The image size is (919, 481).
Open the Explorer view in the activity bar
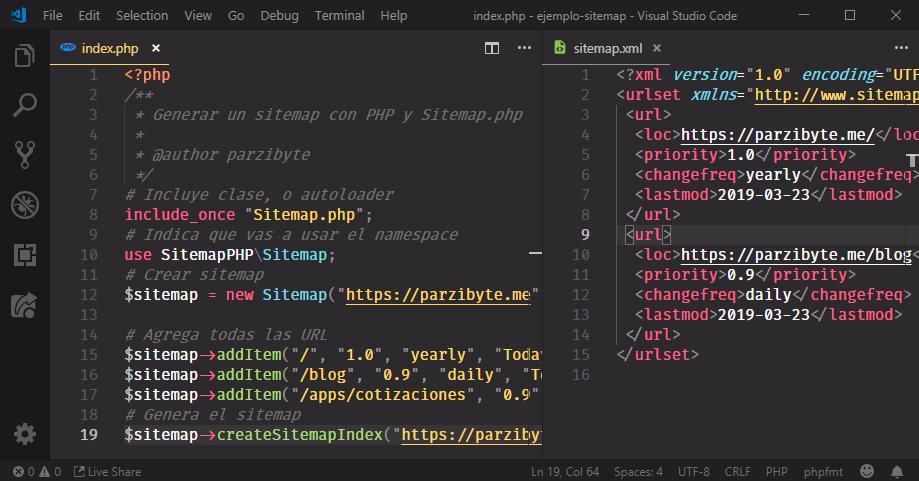(x=25, y=56)
